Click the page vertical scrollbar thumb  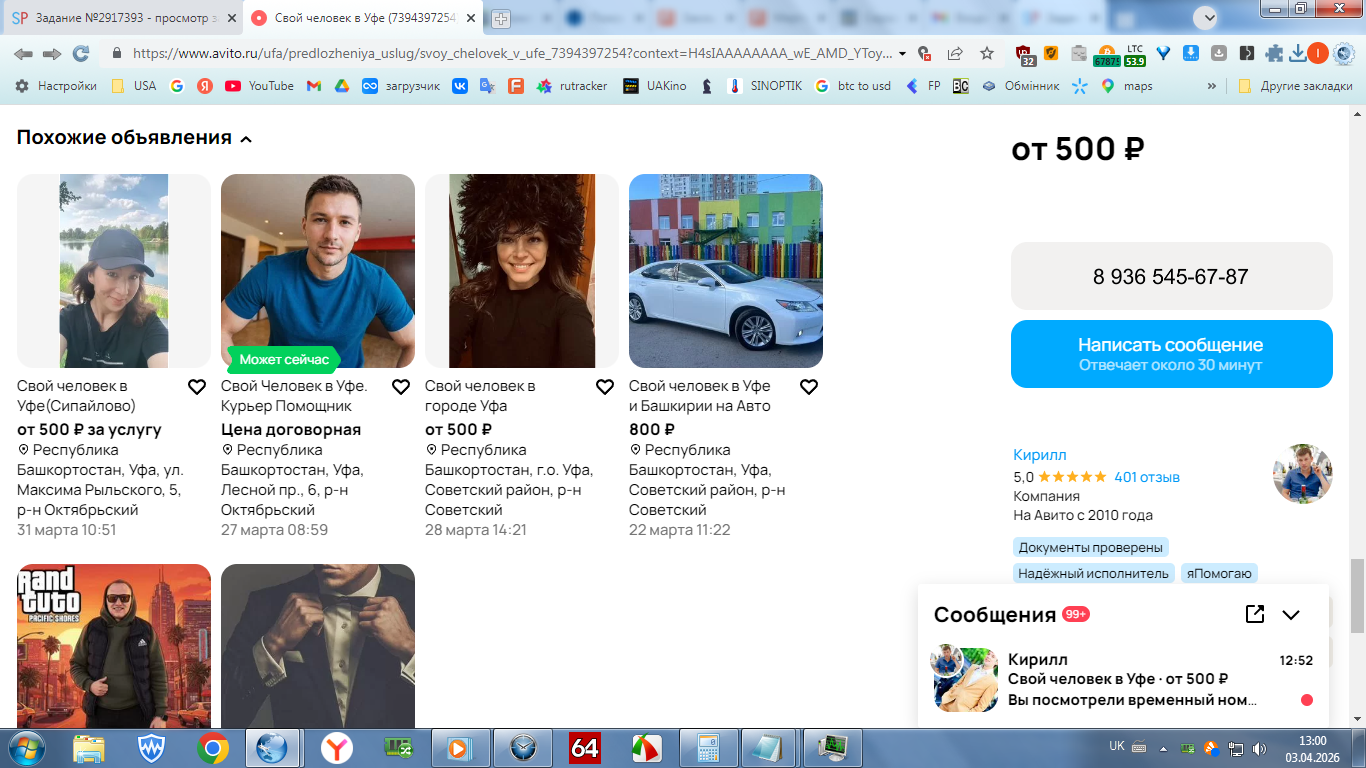coord(1357,595)
